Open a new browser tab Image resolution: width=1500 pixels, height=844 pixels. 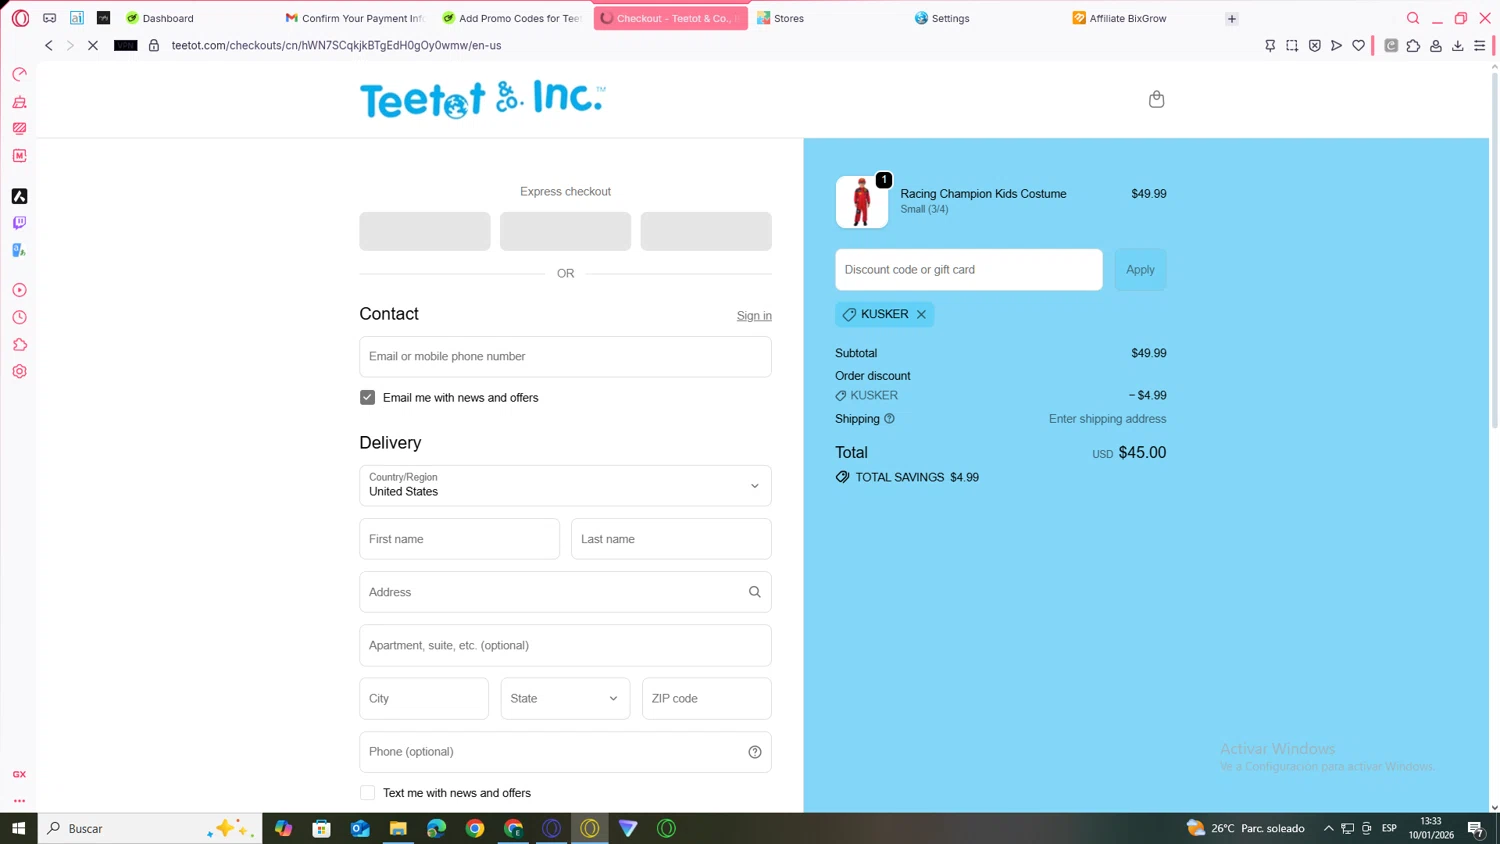click(1232, 18)
